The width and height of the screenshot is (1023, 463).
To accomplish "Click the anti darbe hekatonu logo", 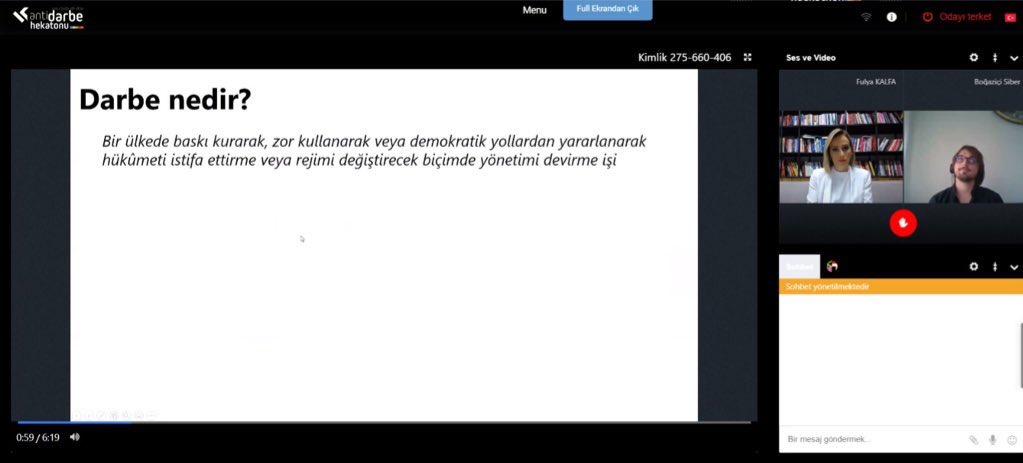I will (x=48, y=18).
